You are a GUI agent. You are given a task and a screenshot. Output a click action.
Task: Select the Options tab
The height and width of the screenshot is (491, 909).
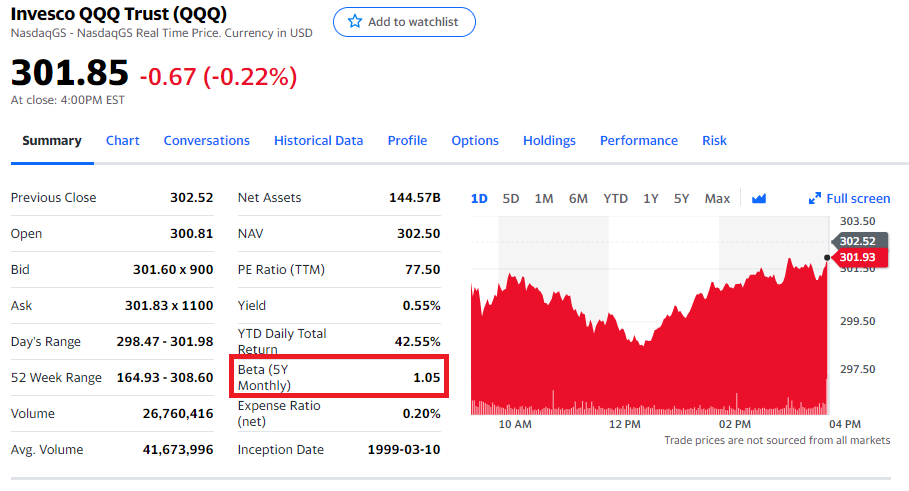475,141
